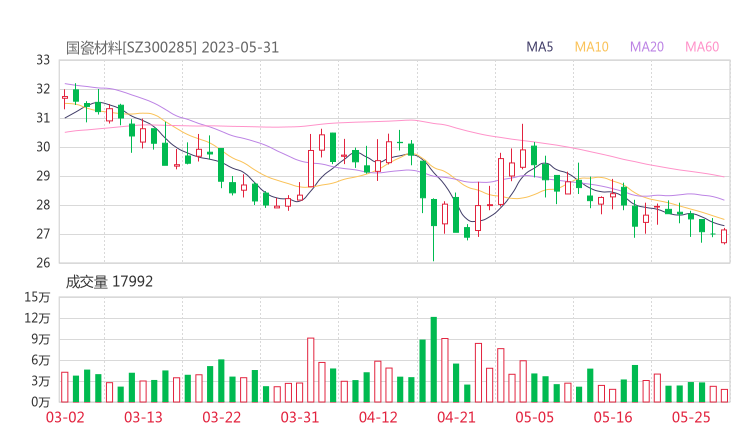The width and height of the screenshot is (740, 440).
Task: Click the 04-21 date axis label
Action: (x=456, y=417)
